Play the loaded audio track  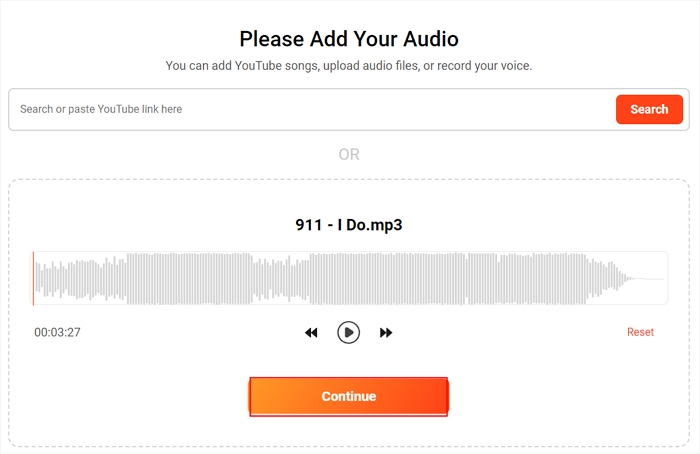pyautogui.click(x=348, y=332)
